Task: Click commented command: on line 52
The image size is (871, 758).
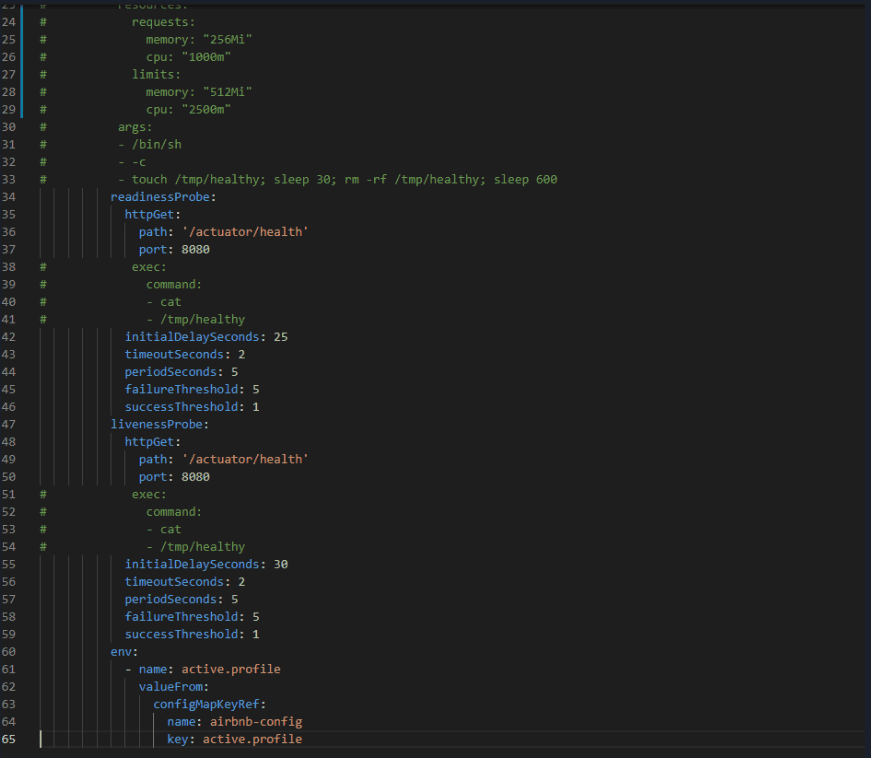Action: point(174,511)
